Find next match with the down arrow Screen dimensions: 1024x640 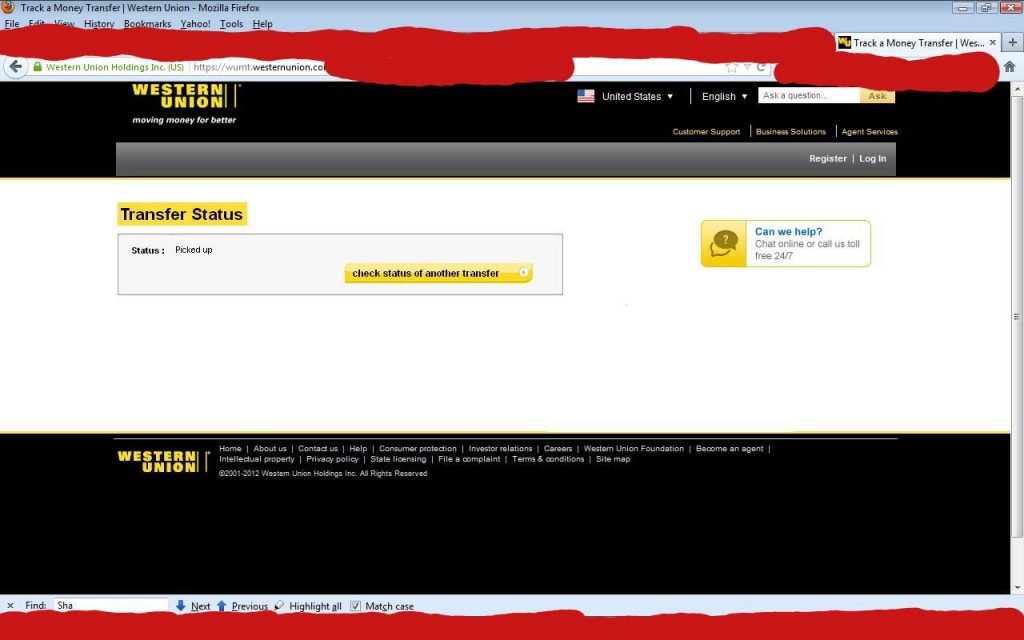coord(180,605)
